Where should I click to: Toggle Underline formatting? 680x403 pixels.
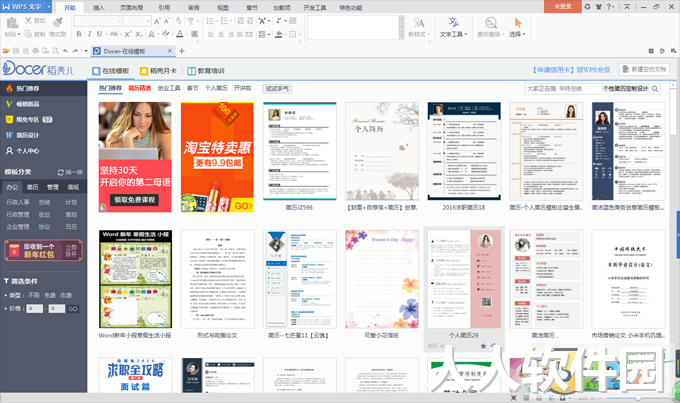[x=99, y=34]
